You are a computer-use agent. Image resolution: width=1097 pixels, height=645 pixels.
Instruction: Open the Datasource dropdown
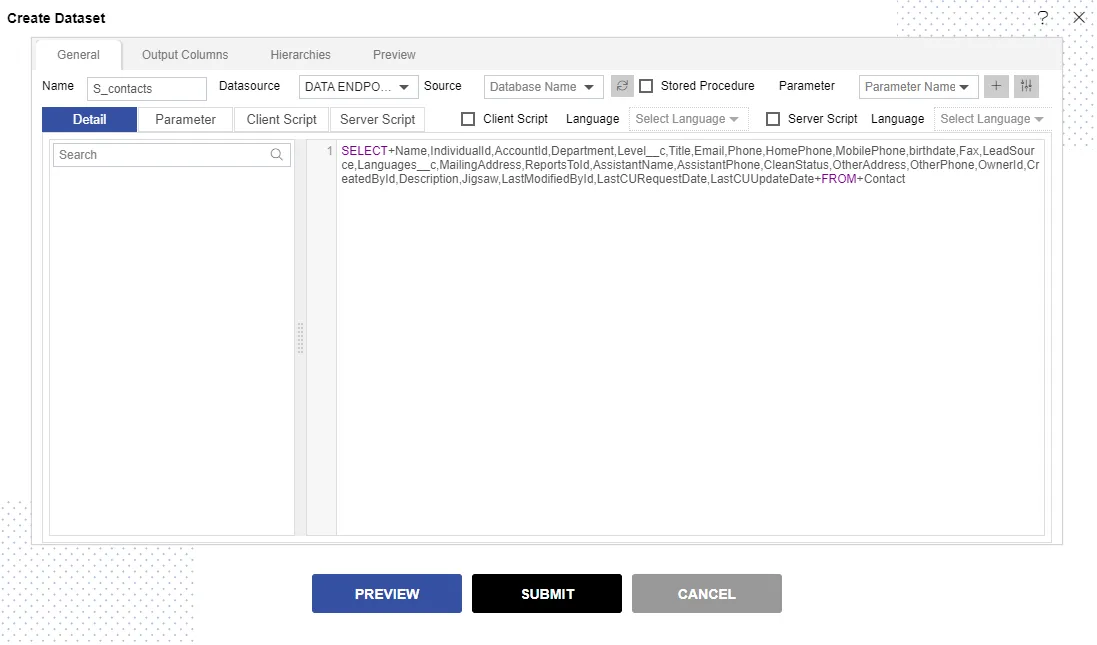coord(358,87)
